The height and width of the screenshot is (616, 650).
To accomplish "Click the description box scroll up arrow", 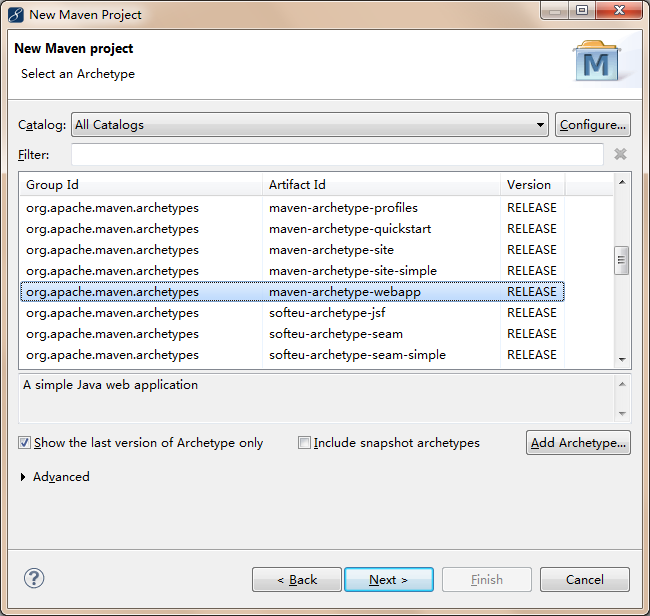I will 622,384.
